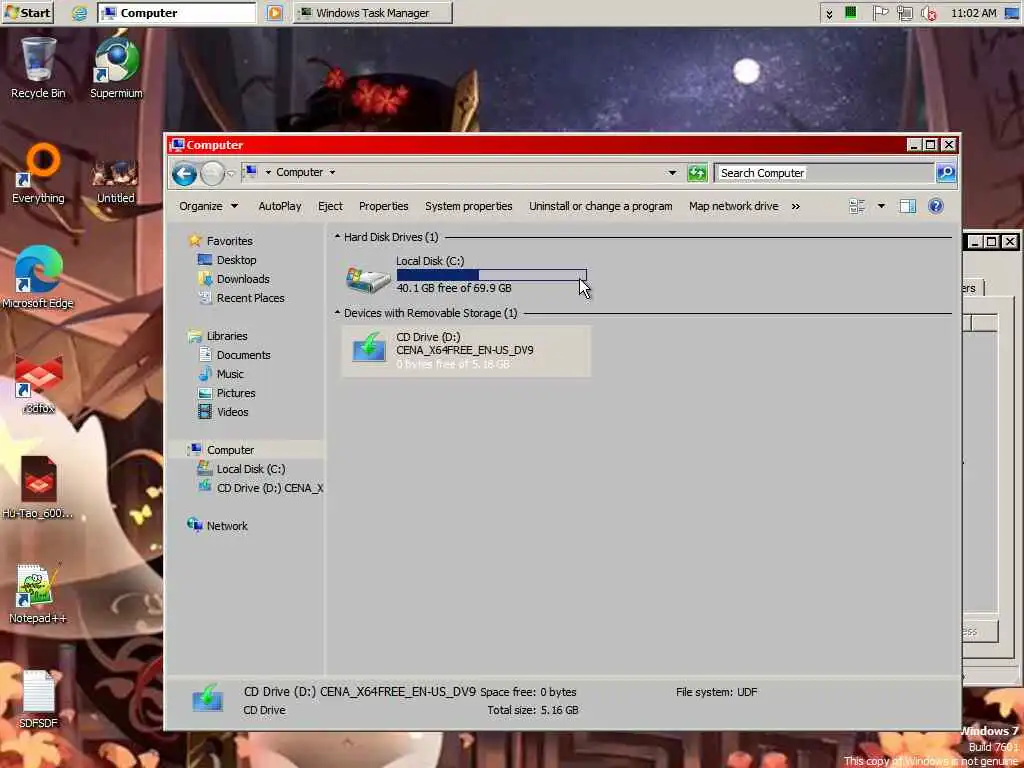Select CD Drive (D:) in main pane

(x=466, y=351)
